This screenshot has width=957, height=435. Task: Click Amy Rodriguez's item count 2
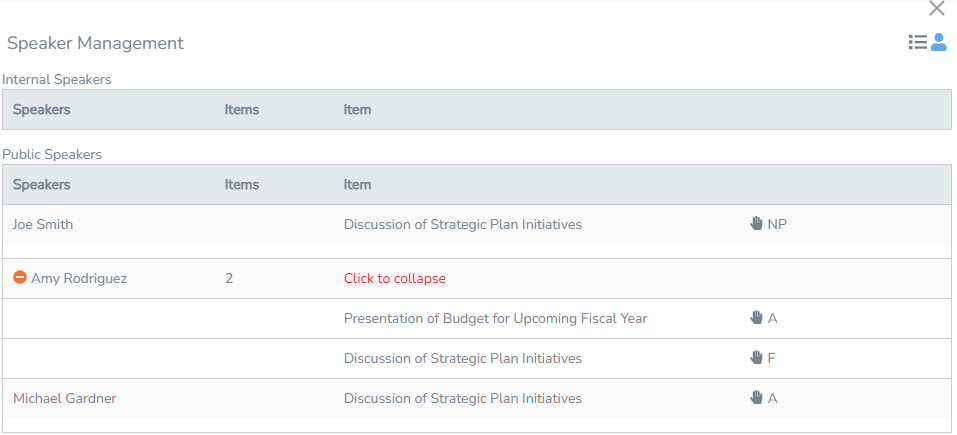229,279
